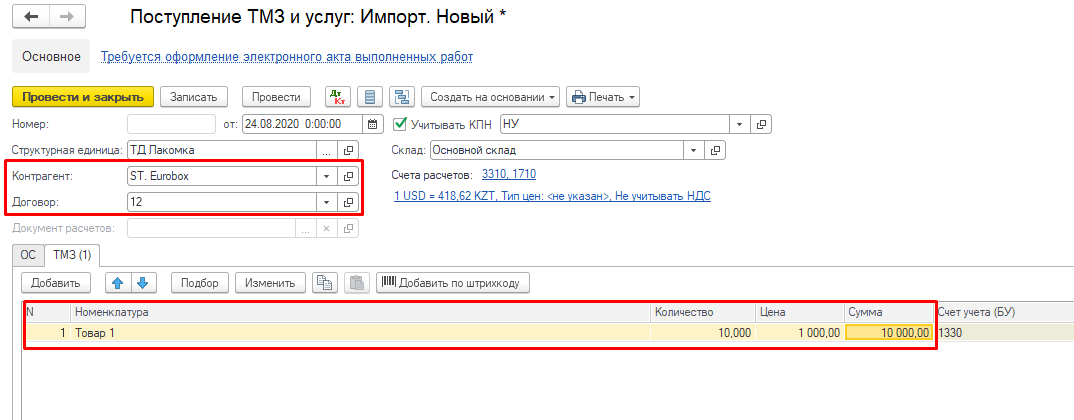
Task: Click Провести и закрыть button
Action: pyautogui.click(x=83, y=97)
